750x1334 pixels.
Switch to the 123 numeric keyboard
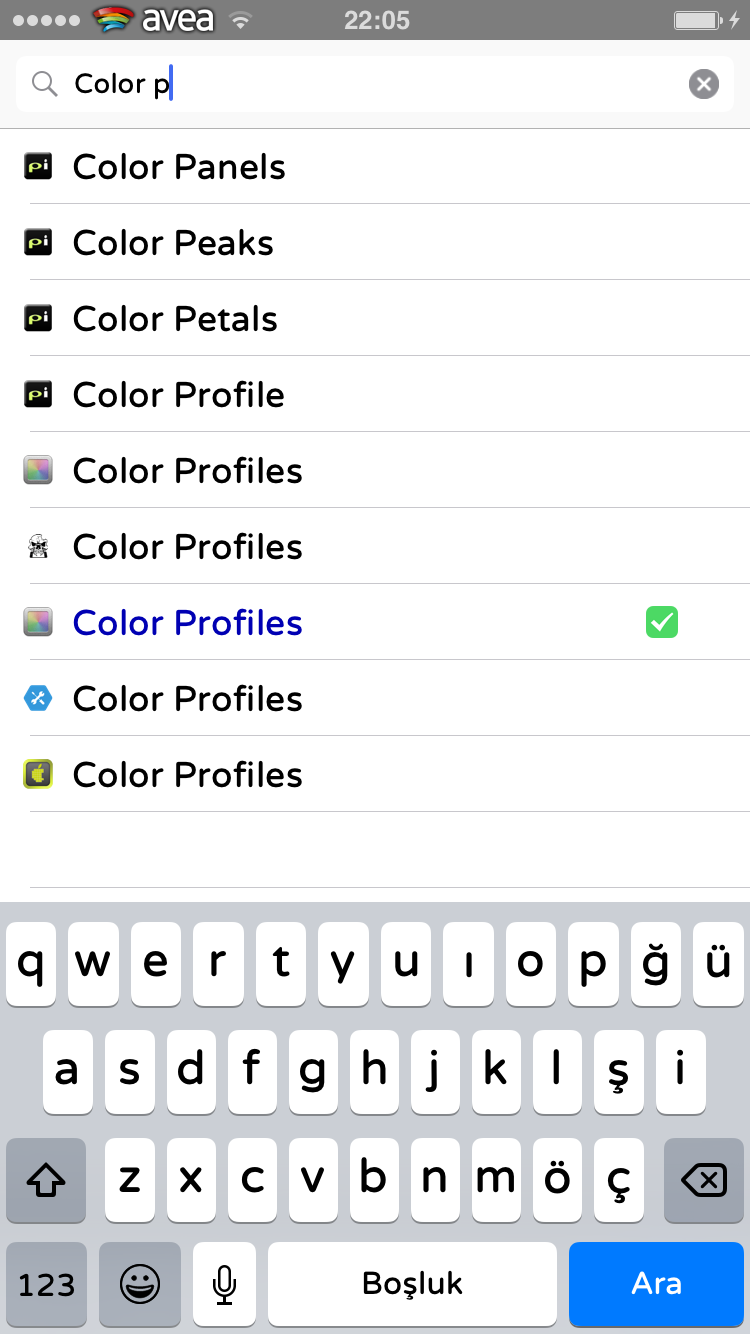47,1284
